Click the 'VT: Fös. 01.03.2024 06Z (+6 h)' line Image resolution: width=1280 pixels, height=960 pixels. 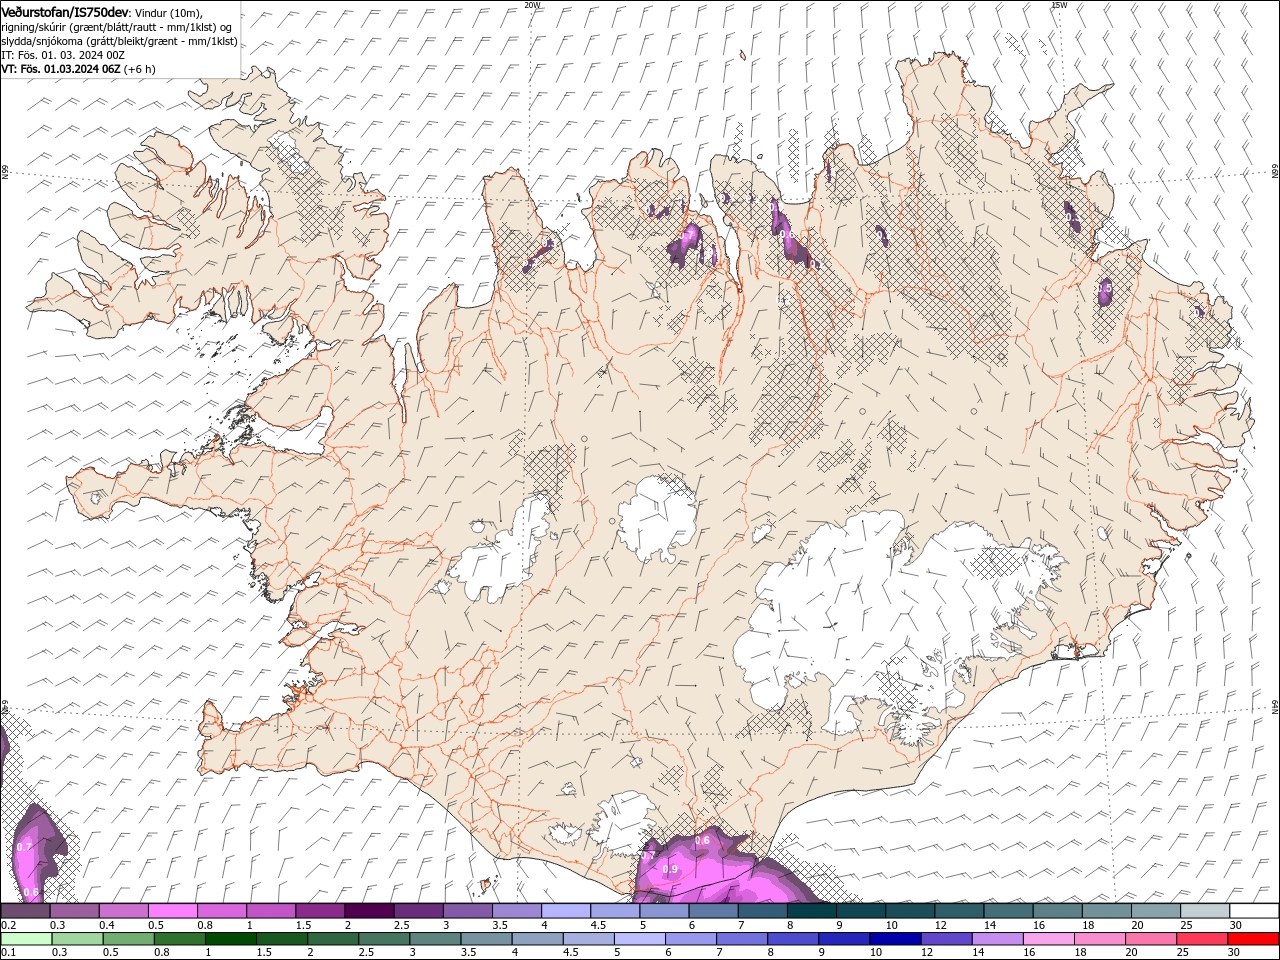(78, 69)
